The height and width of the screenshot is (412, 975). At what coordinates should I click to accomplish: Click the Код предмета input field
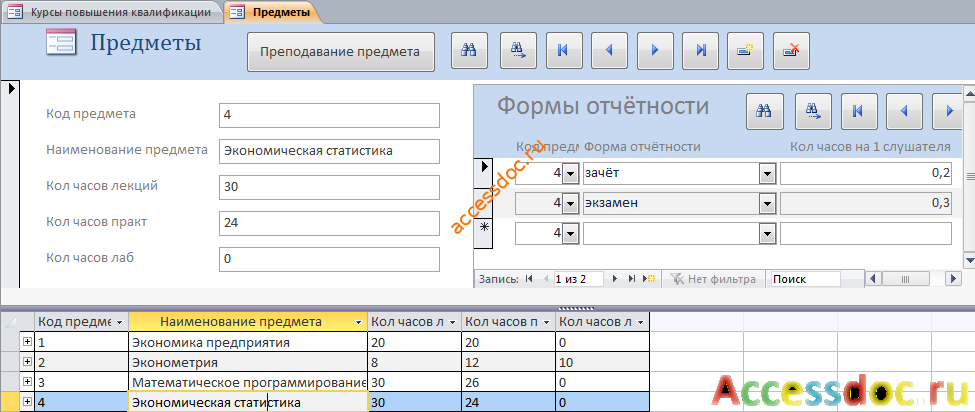[330, 116]
